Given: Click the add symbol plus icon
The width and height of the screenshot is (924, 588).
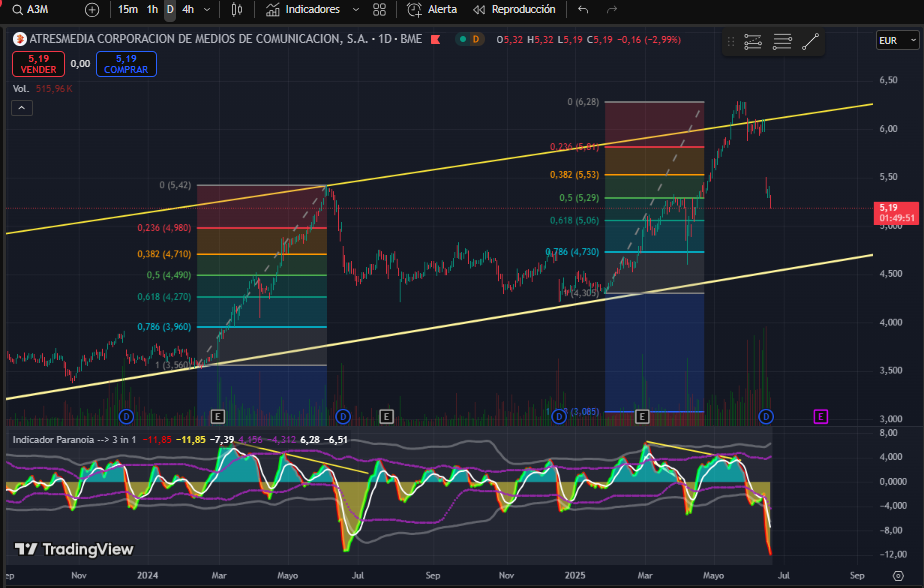Looking at the screenshot, I should [x=92, y=9].
